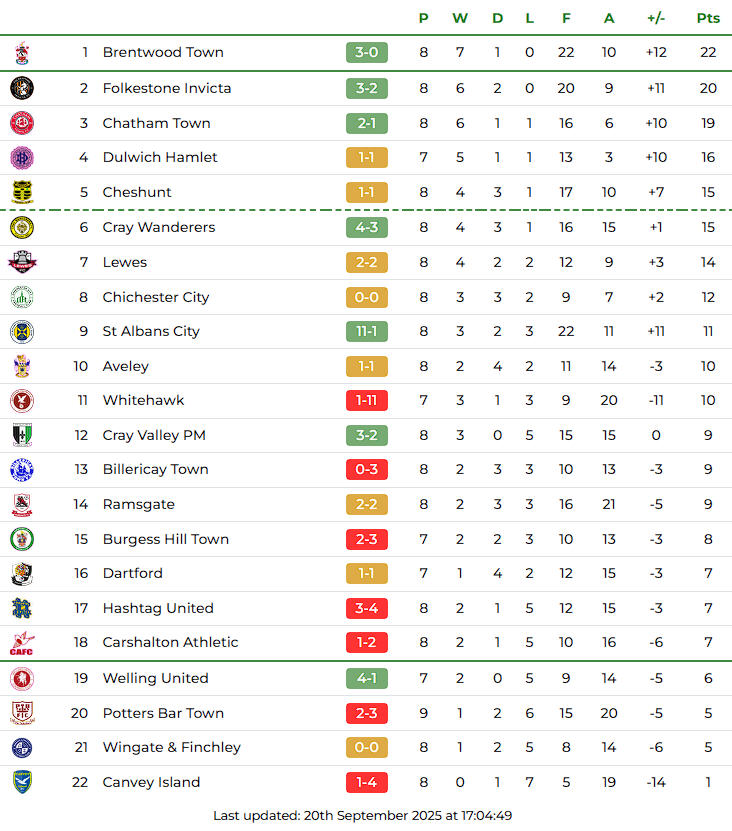The width and height of the screenshot is (732, 831).
Task: Click the Chatham Town crest icon
Action: point(22,123)
